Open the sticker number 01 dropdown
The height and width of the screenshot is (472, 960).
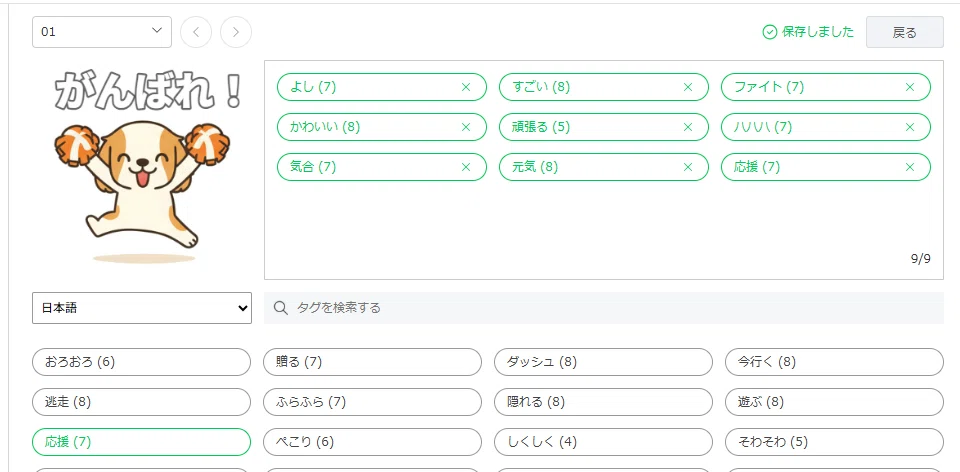(102, 32)
